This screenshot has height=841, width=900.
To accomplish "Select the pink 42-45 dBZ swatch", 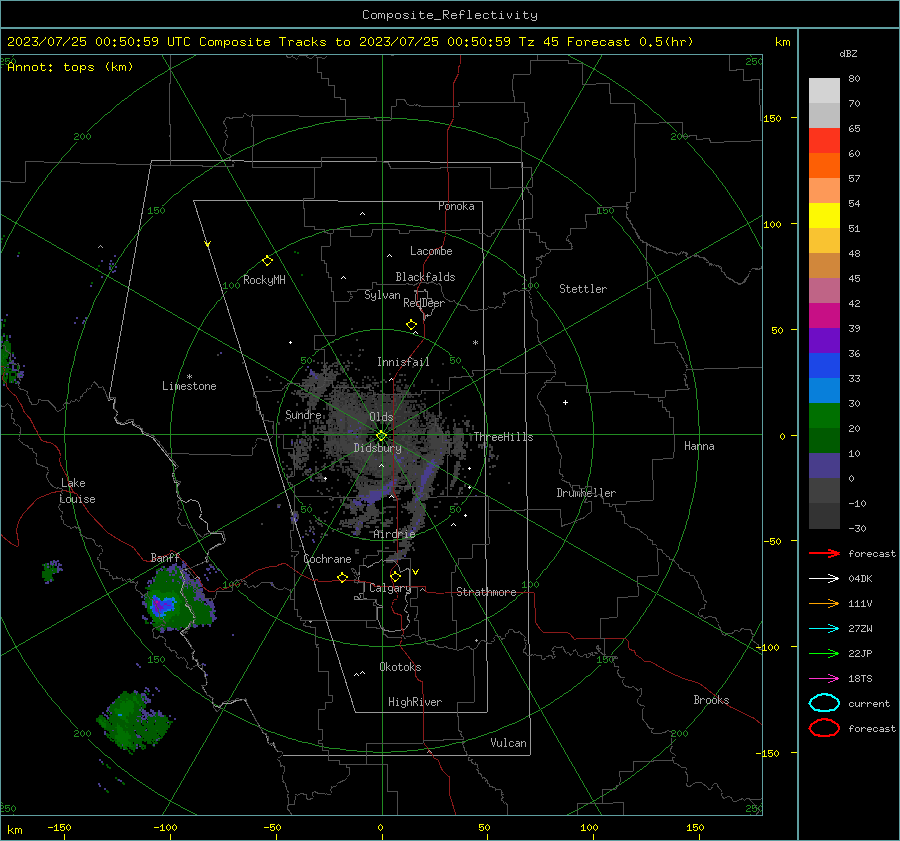I will click(x=824, y=290).
